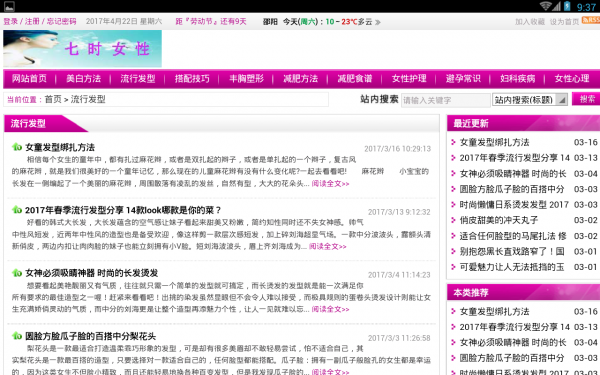The width and height of the screenshot is (600, 375).
Task: Click the timestamp 2017/3/16 10:29:13
Action: coord(397,149)
